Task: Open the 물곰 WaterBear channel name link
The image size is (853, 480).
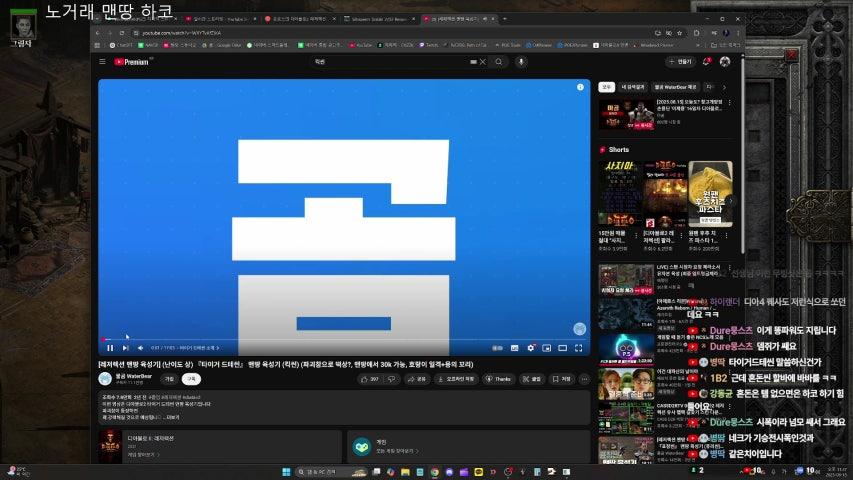Action: pos(133,376)
